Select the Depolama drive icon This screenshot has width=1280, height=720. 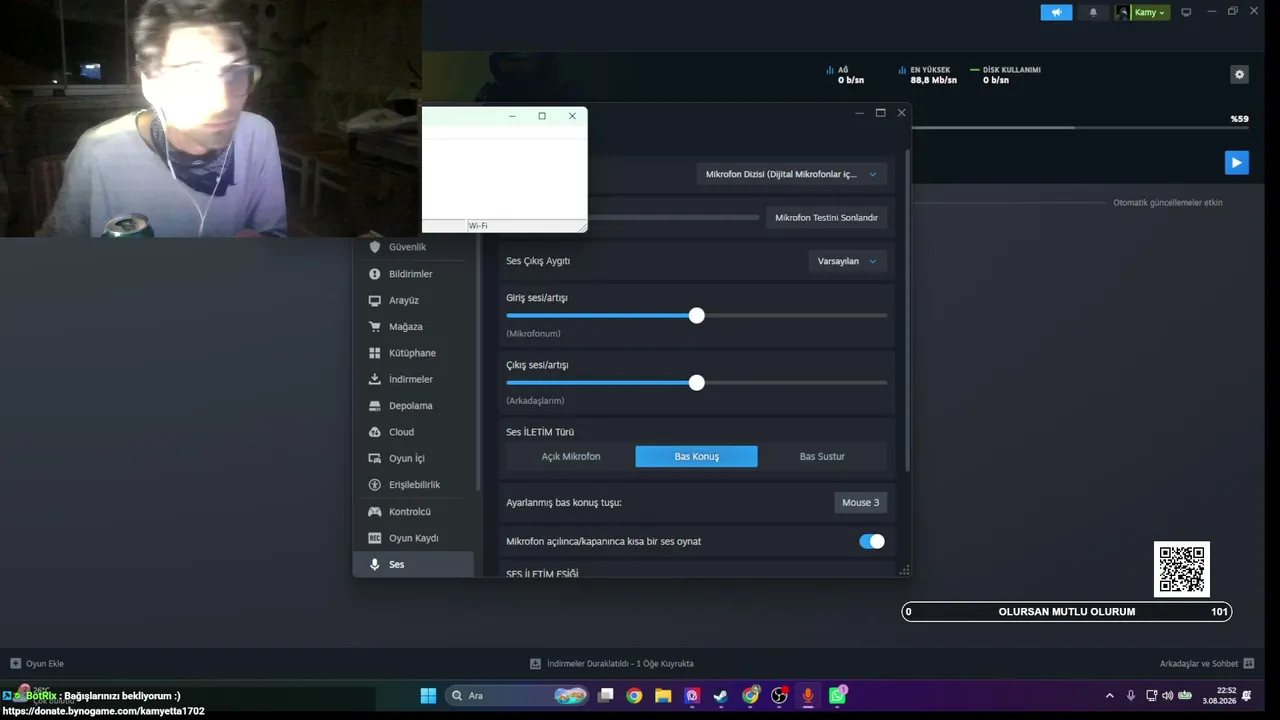pos(375,406)
